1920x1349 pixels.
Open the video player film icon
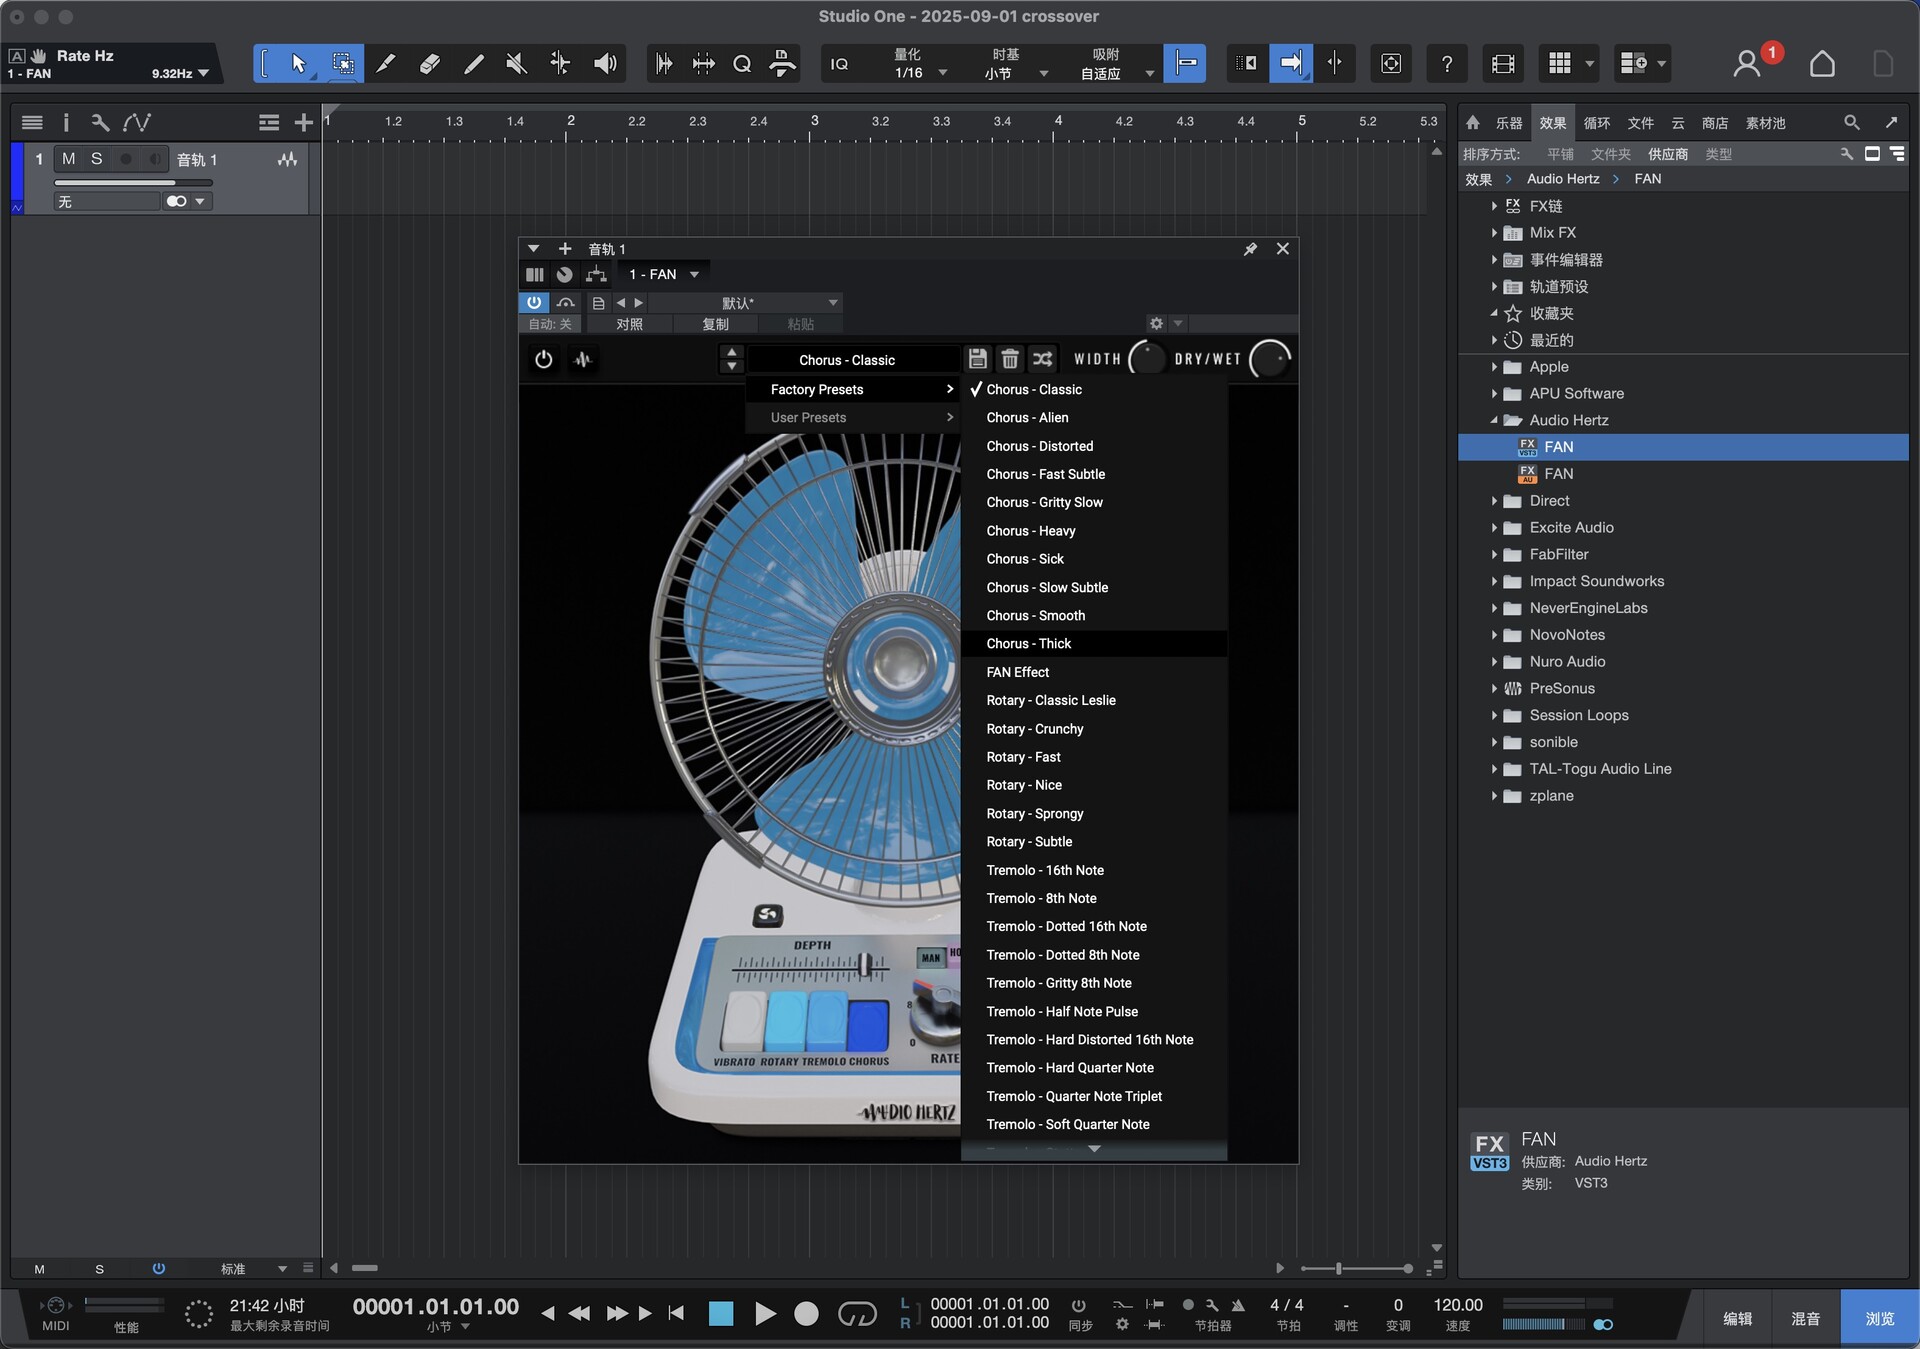pyautogui.click(x=1502, y=64)
